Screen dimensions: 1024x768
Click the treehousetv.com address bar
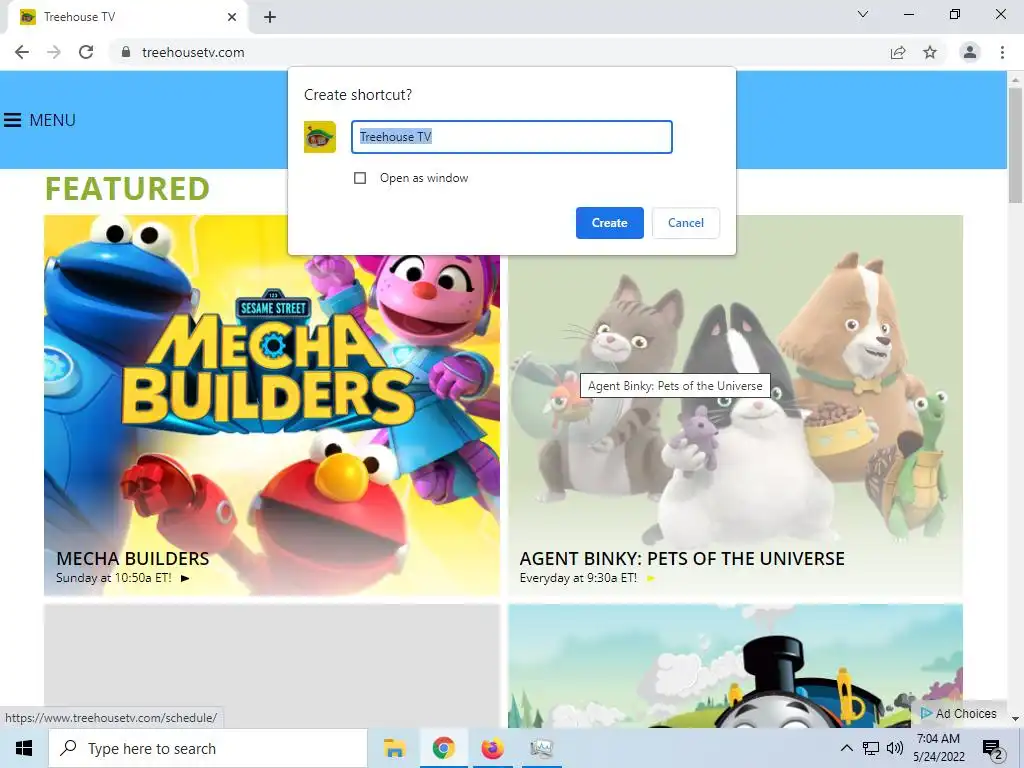tap(503, 52)
